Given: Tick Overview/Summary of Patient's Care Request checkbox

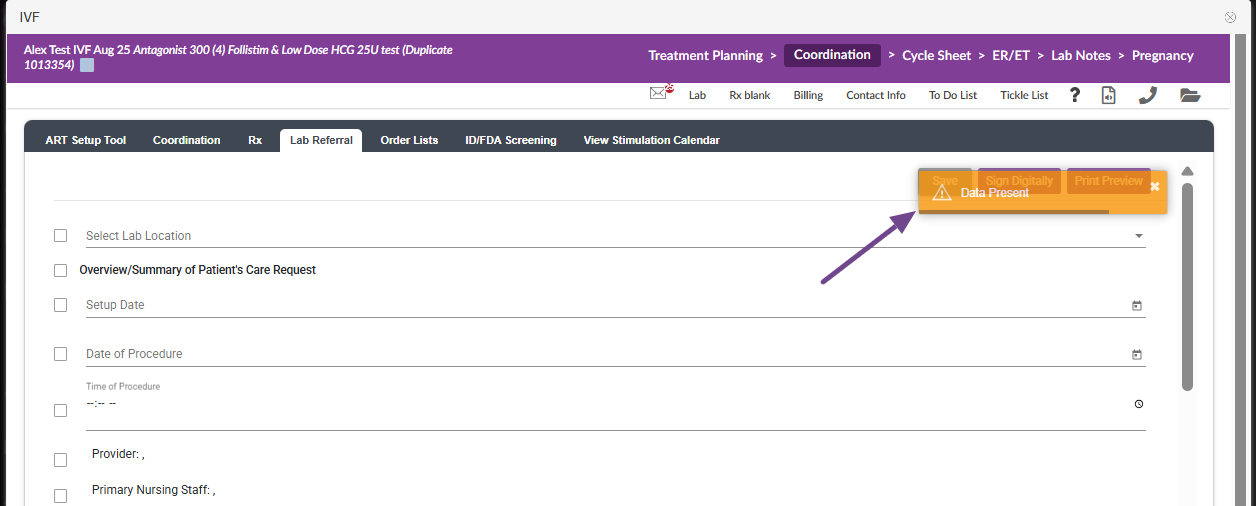Looking at the screenshot, I should point(61,271).
